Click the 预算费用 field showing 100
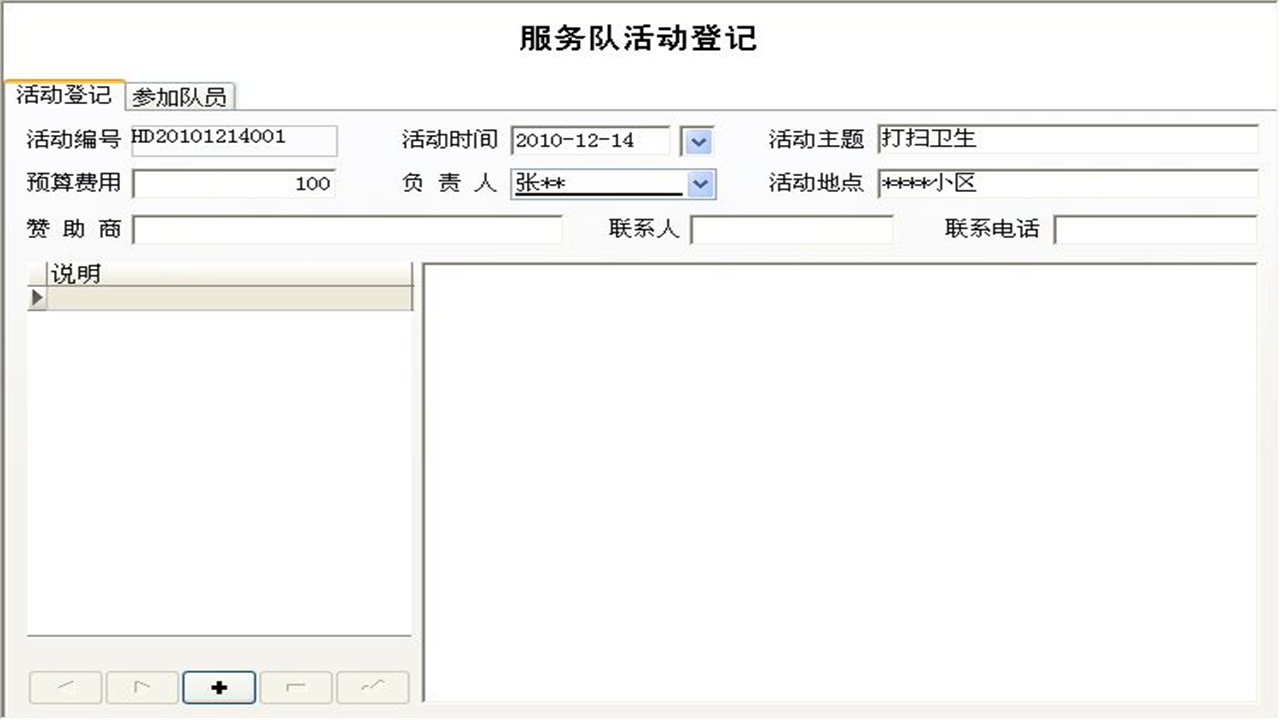The width and height of the screenshot is (1280, 720). click(x=233, y=184)
